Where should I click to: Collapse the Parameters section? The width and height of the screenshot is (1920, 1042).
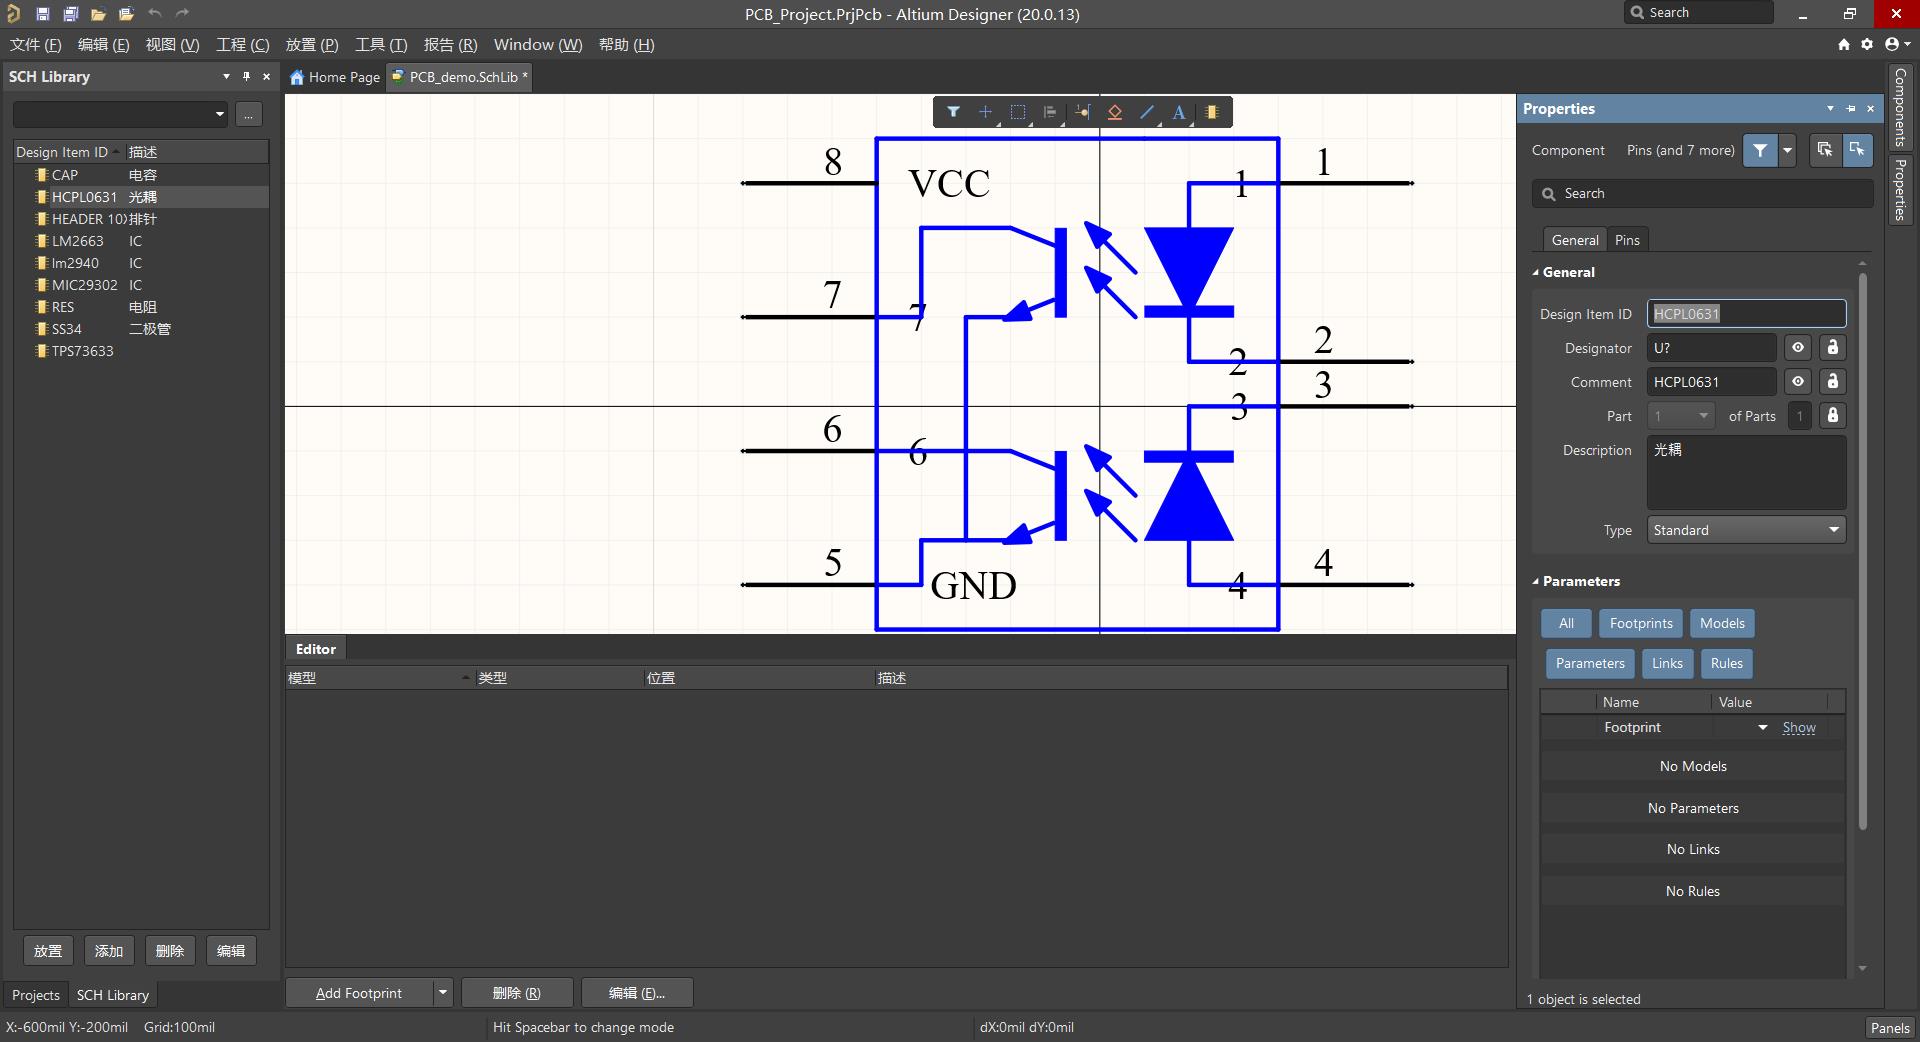coord(1537,581)
